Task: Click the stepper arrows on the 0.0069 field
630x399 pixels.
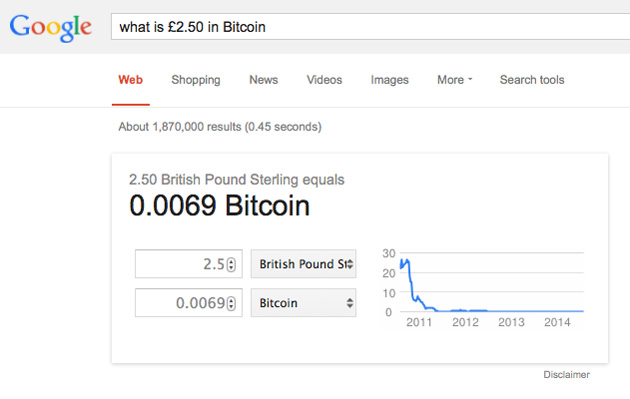Action: tap(231, 303)
